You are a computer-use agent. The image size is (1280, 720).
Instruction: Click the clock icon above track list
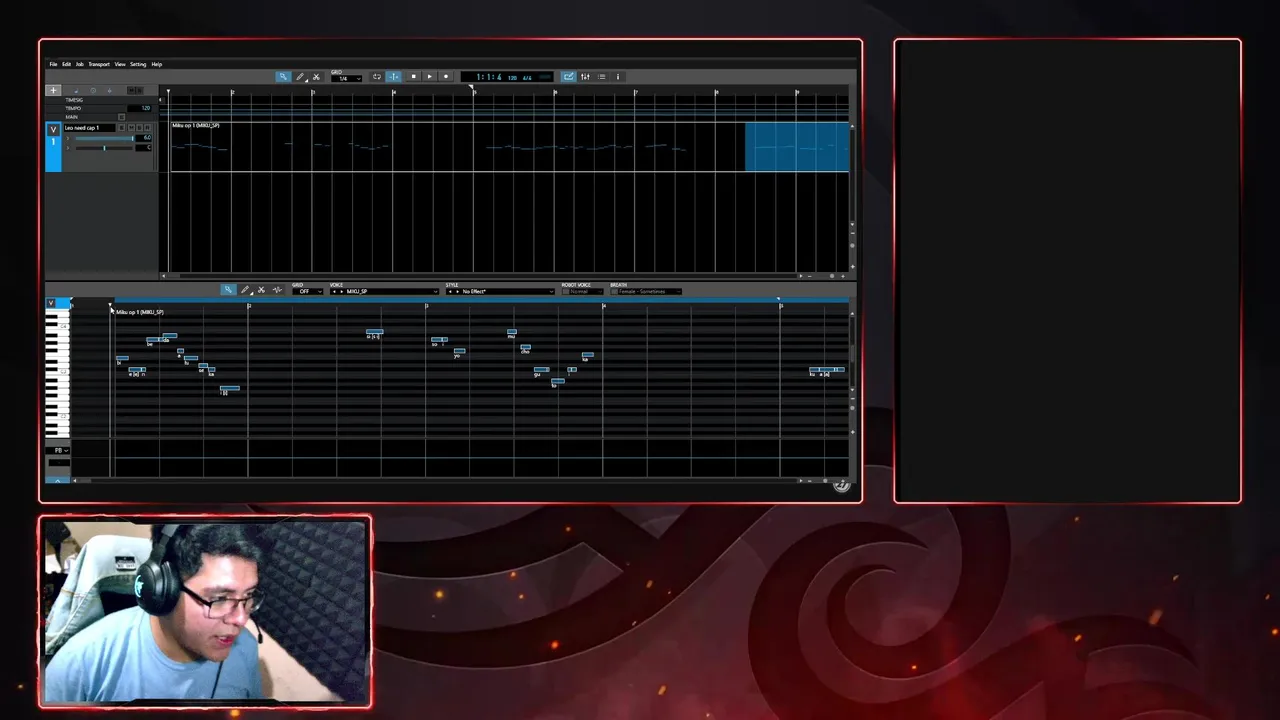[93, 90]
